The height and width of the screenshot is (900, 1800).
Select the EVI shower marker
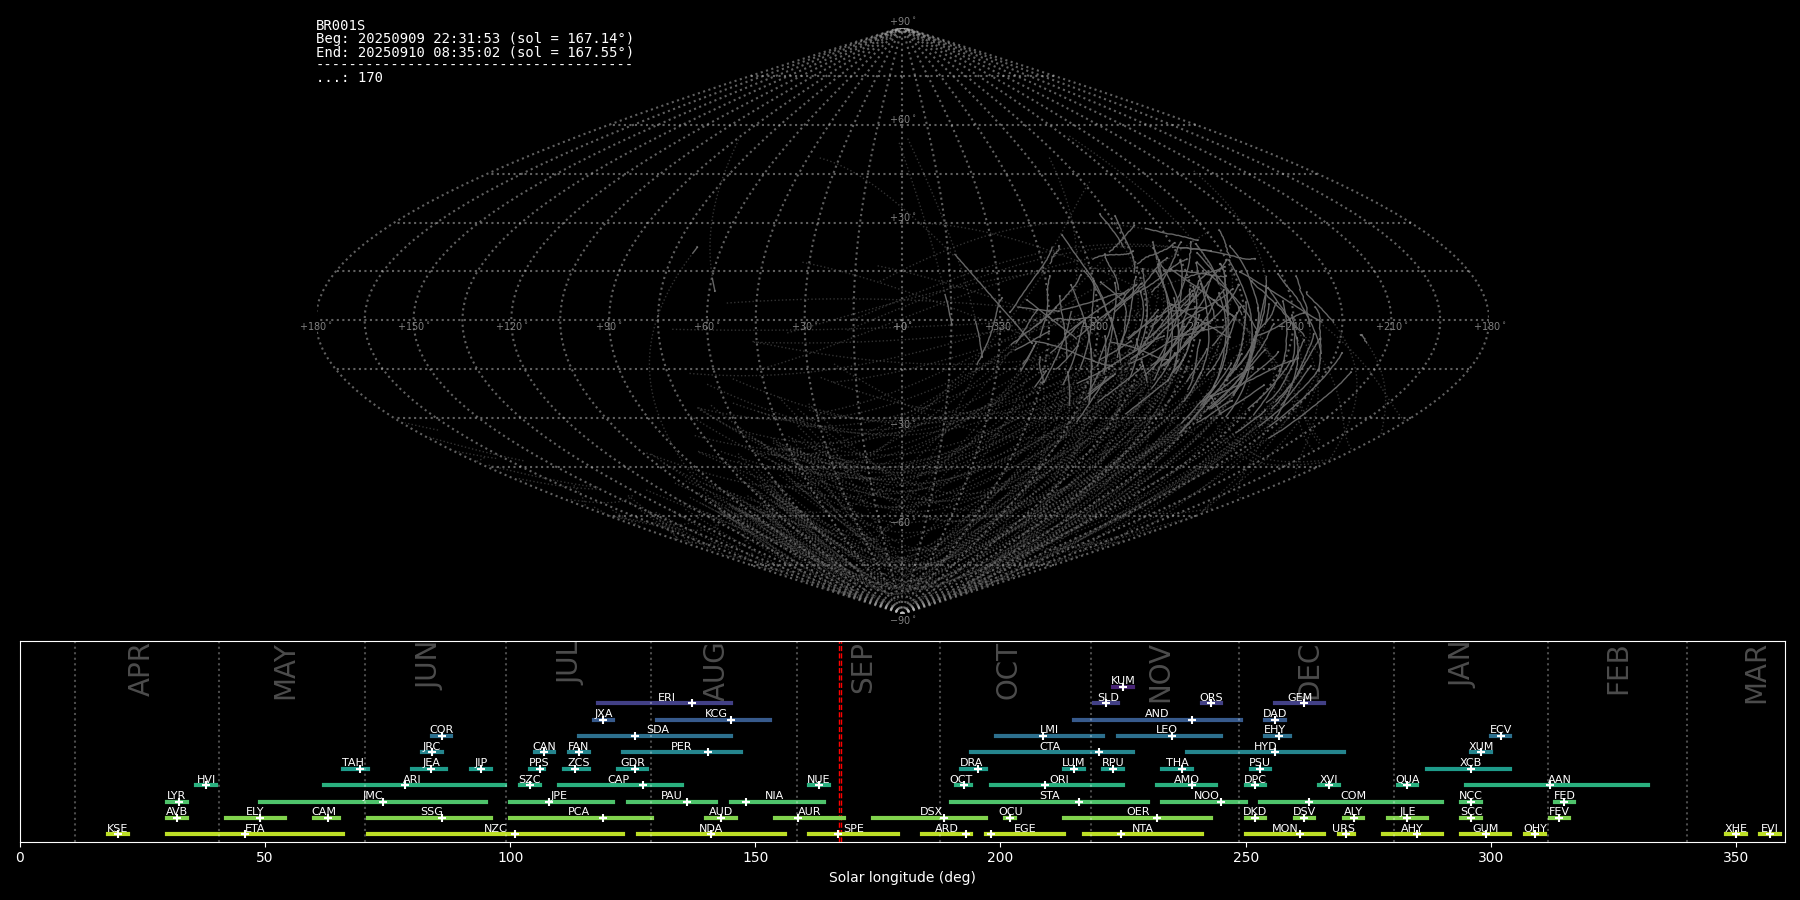coord(1769,834)
